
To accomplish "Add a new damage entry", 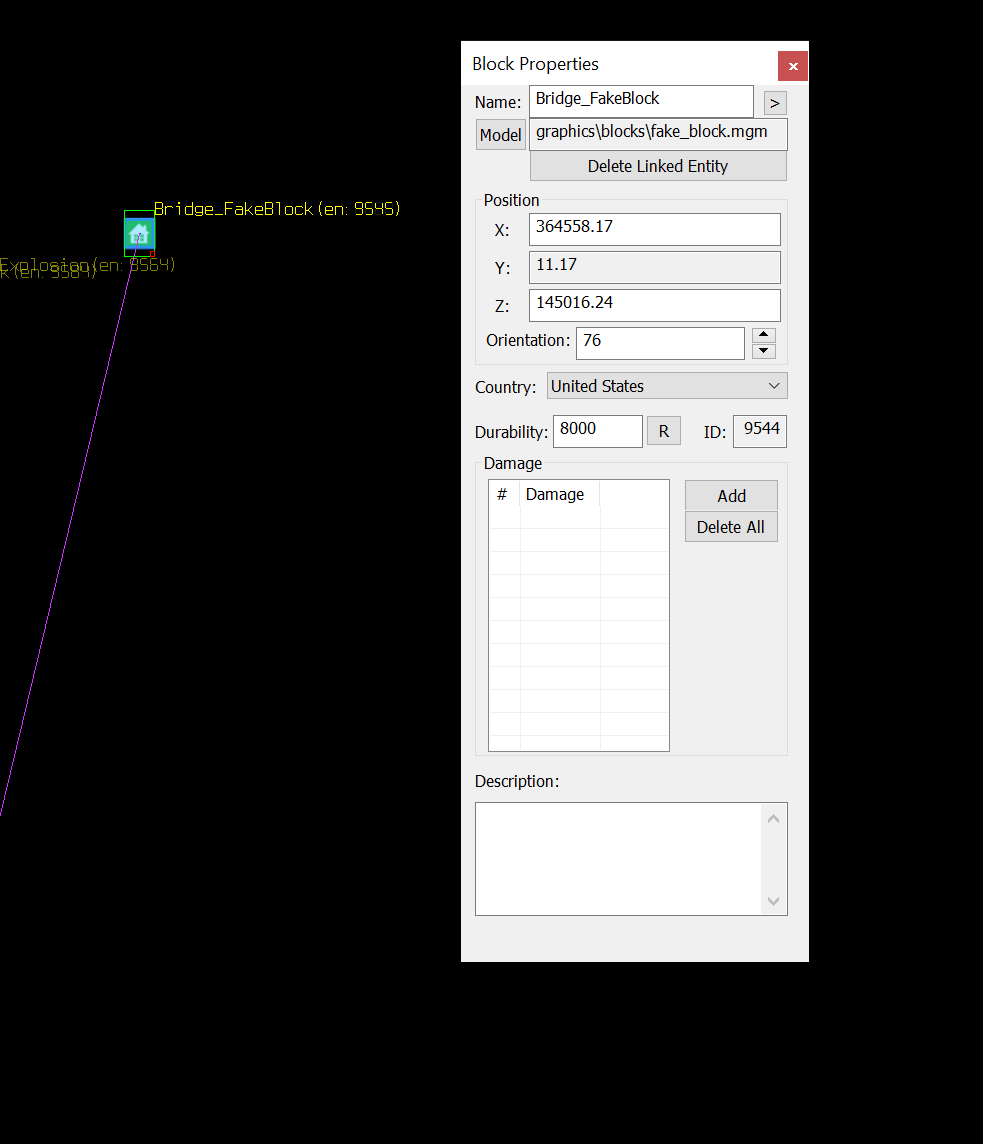I will (x=731, y=495).
